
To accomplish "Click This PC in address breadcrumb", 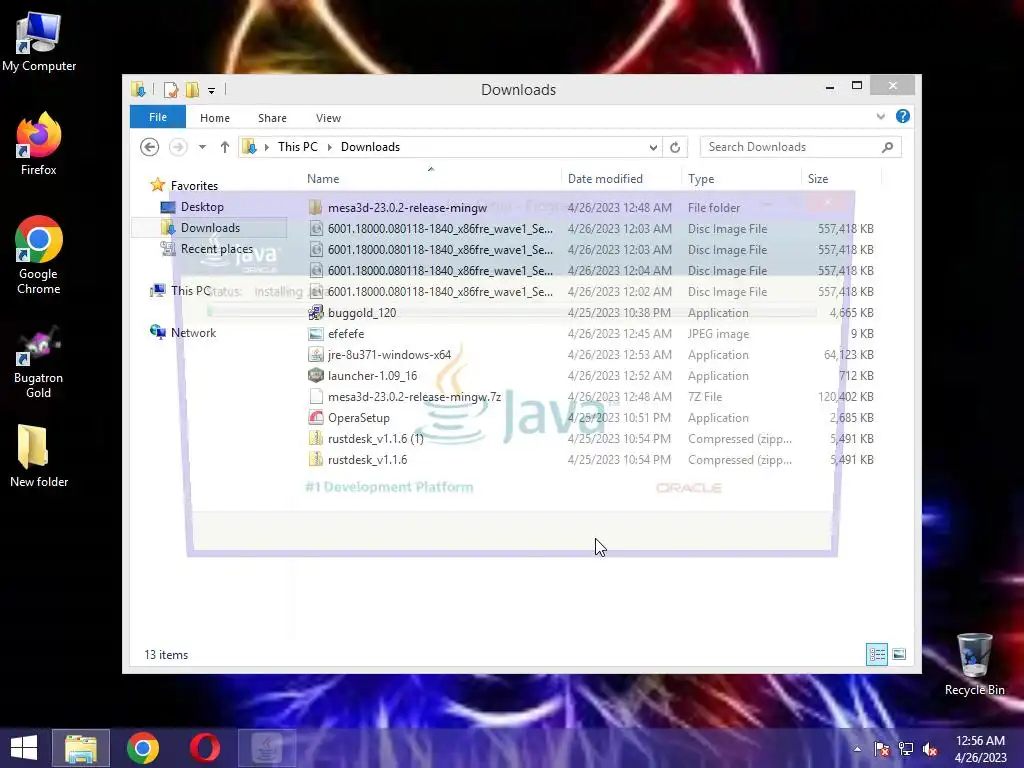I will 298,147.
